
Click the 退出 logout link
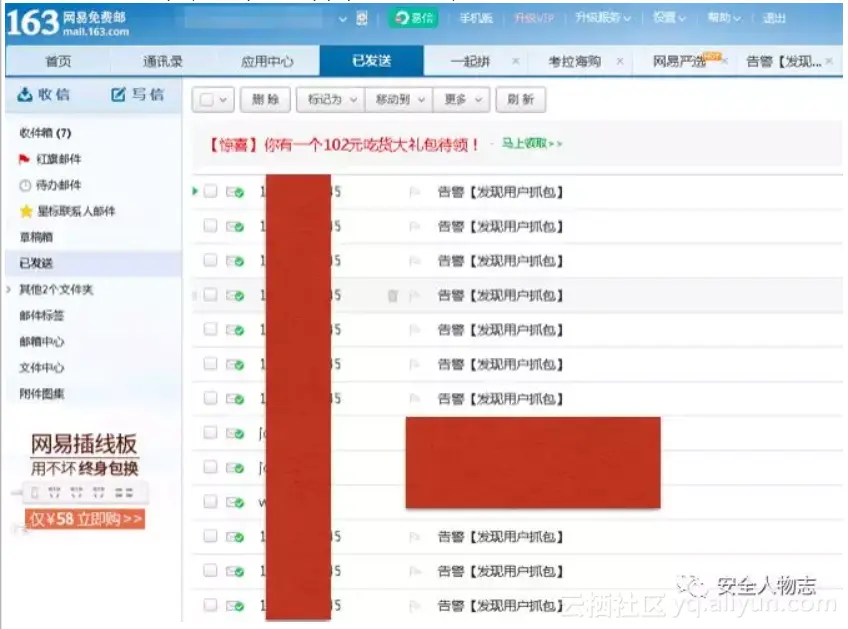click(774, 18)
